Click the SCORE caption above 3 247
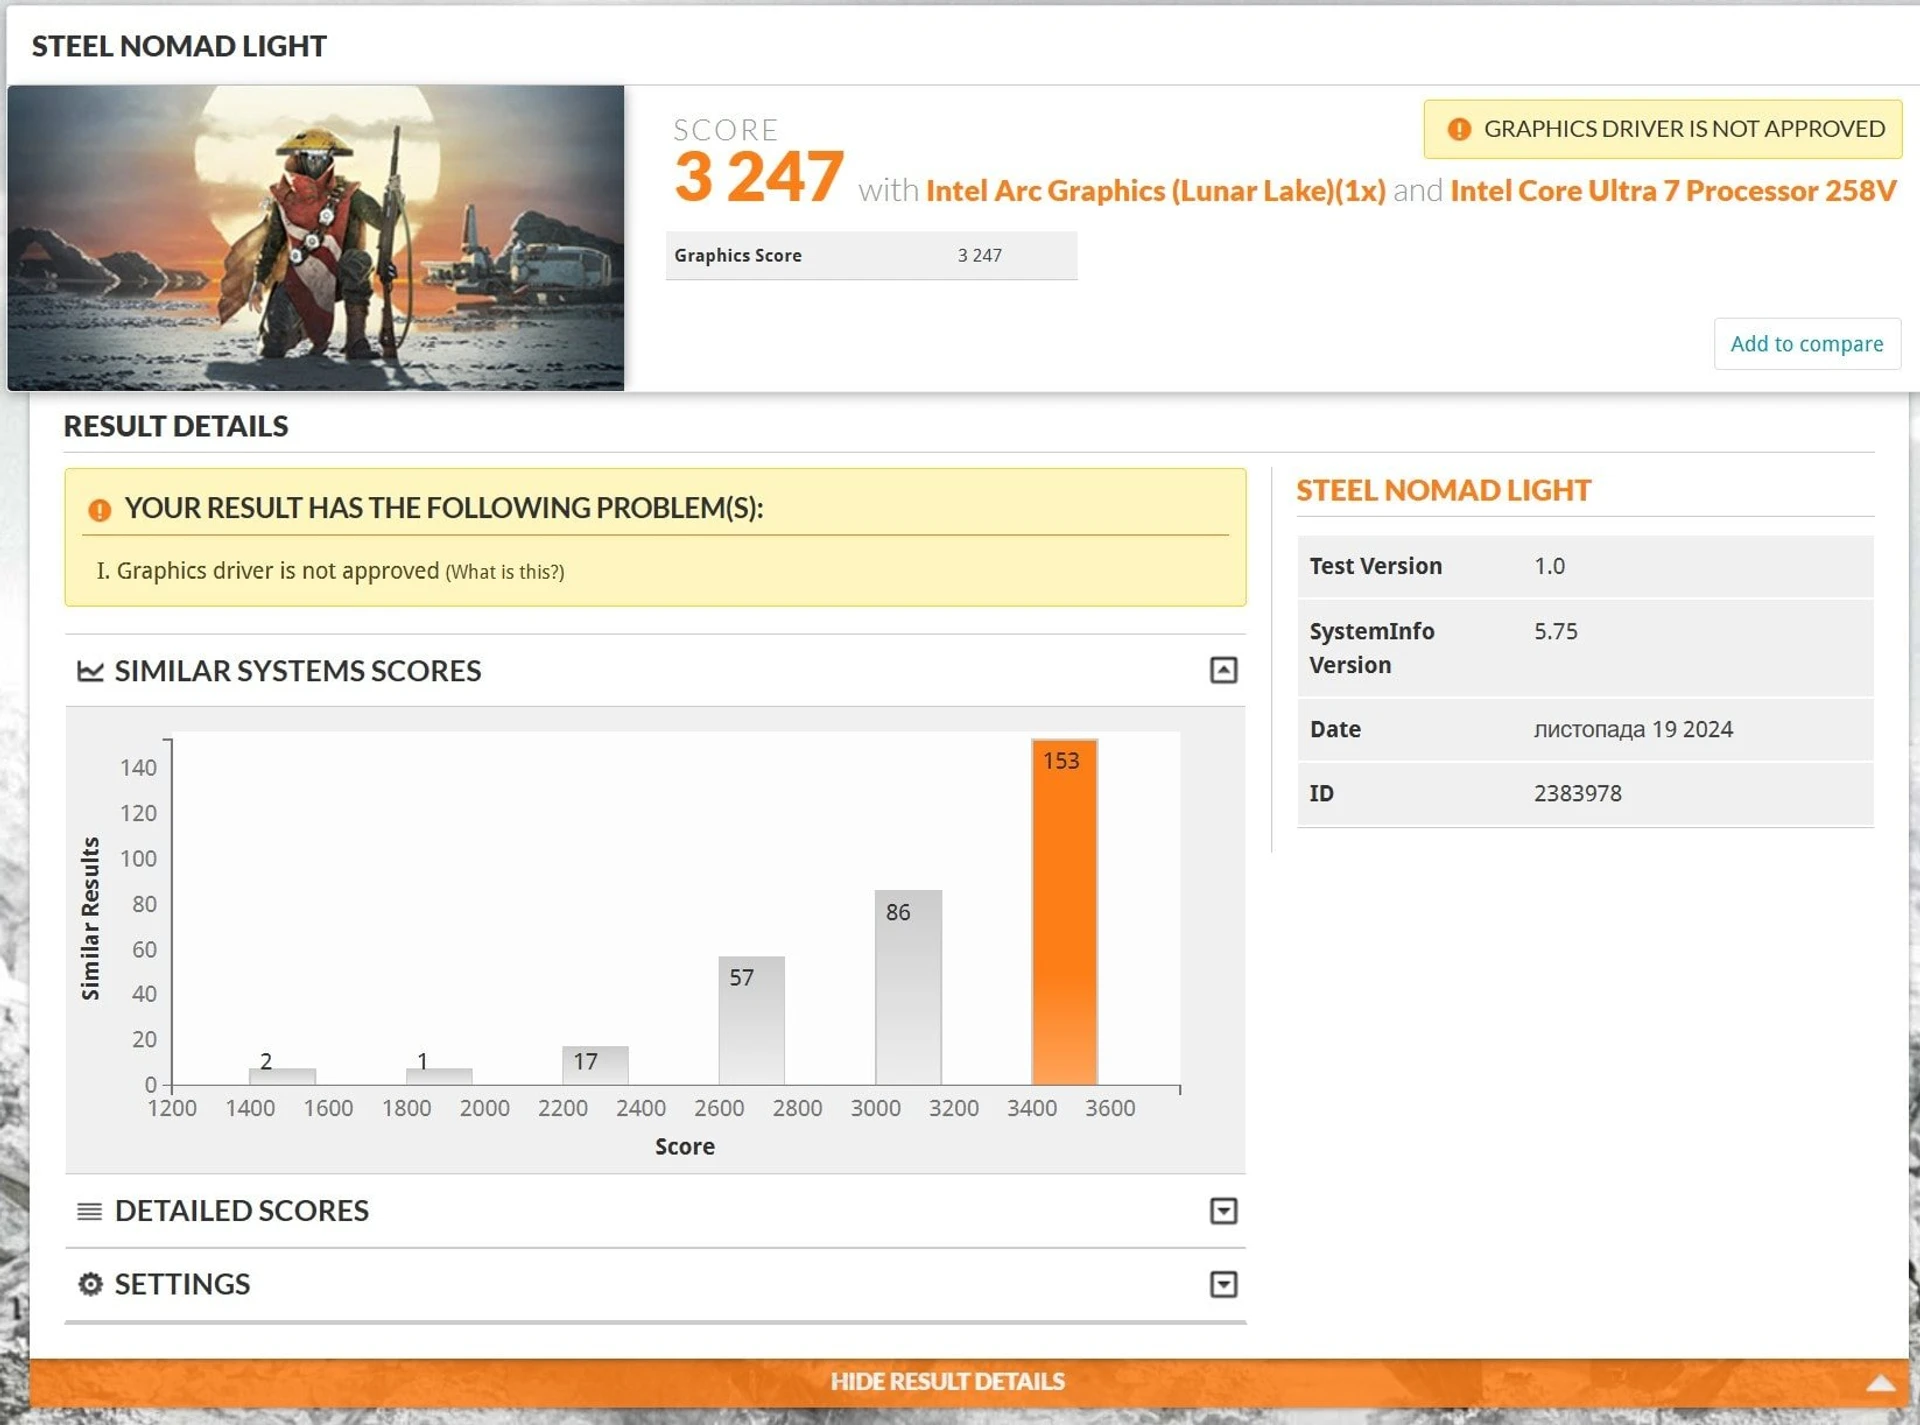This screenshot has height=1425, width=1920. coord(726,130)
